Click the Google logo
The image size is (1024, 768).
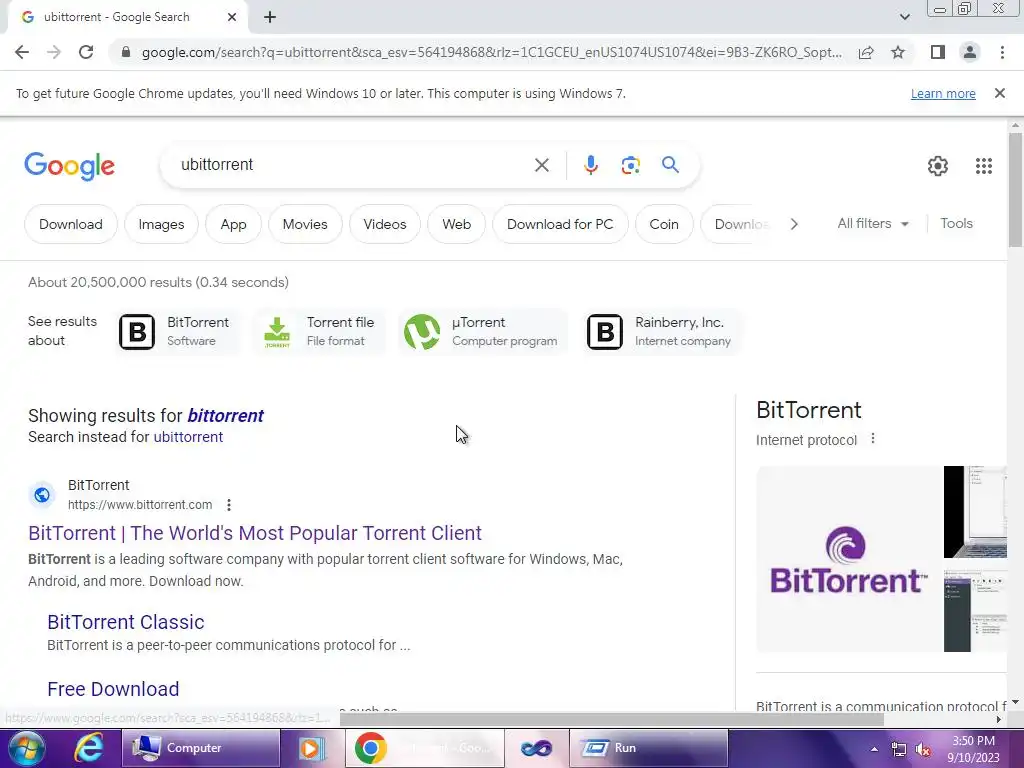pyautogui.click(x=69, y=166)
